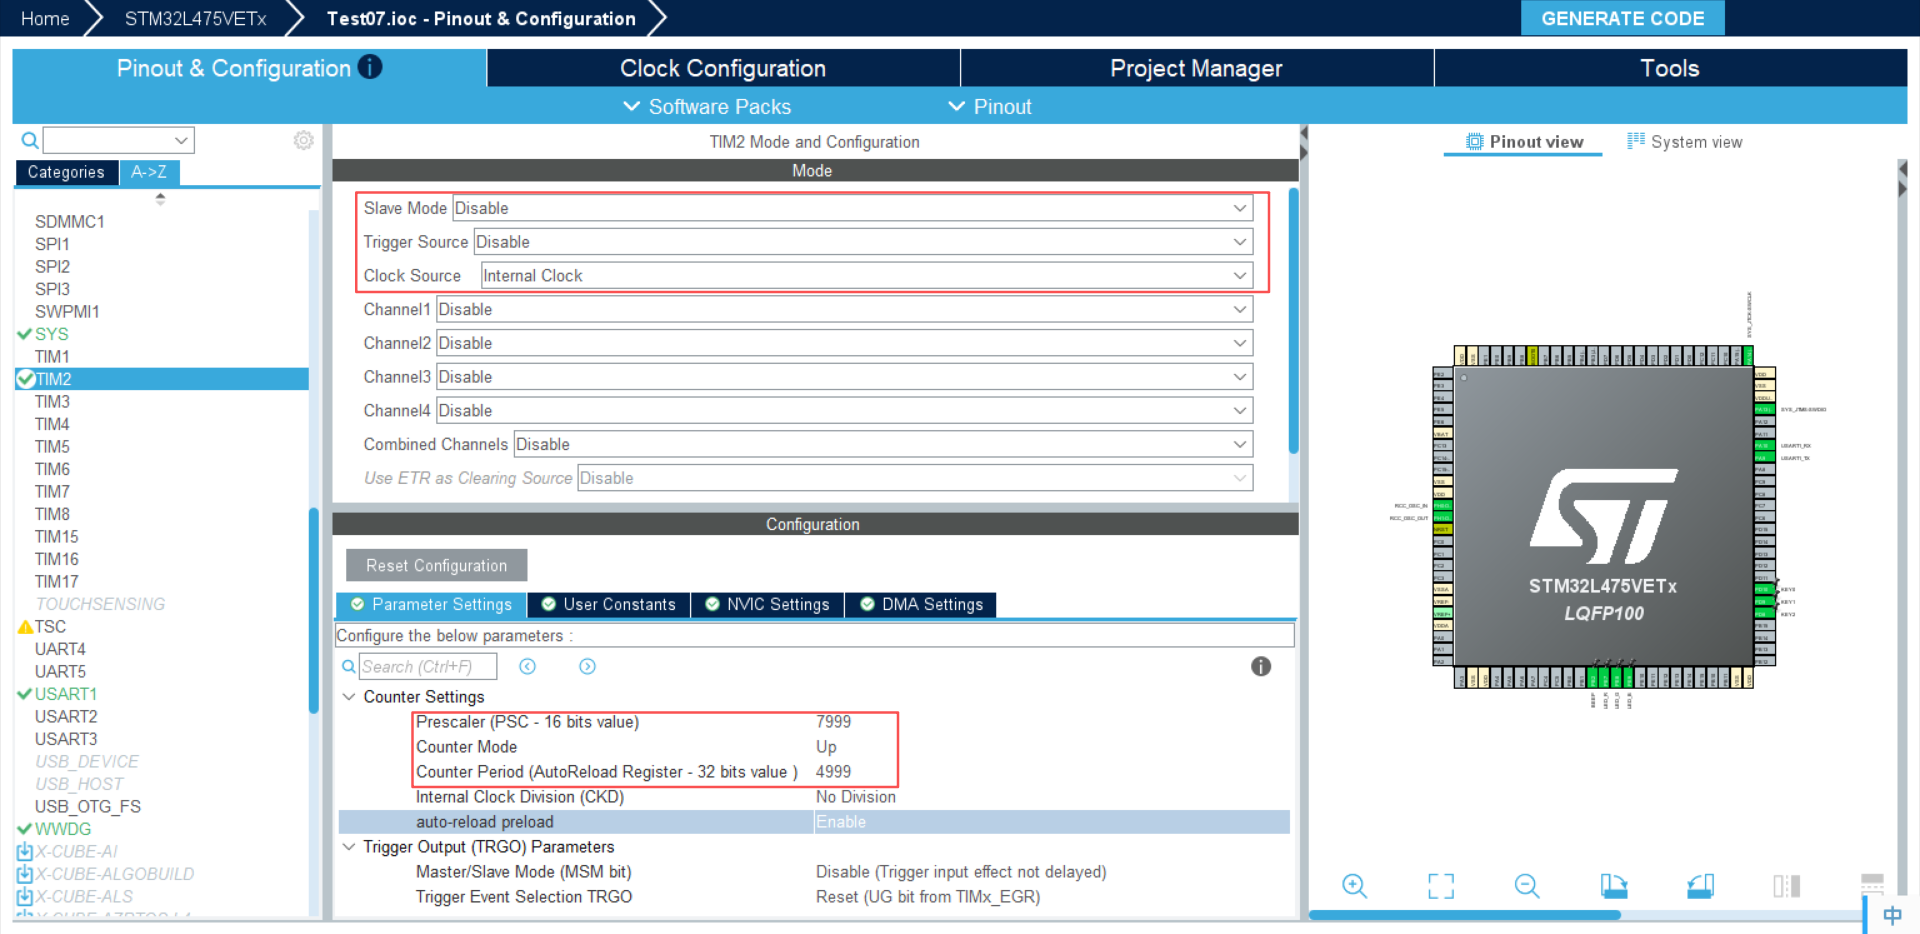Click the X-CUBE-ALS download icon
The width and height of the screenshot is (1920, 934).
pos(25,896)
